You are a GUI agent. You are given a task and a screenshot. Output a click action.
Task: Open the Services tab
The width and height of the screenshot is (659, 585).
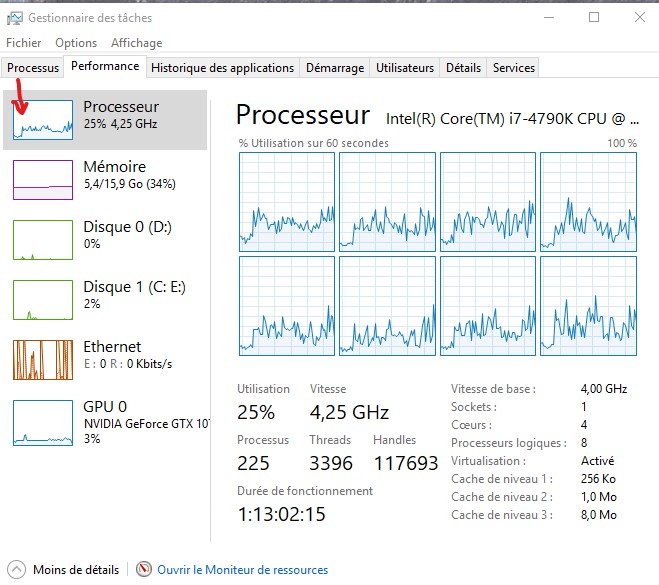[x=514, y=68]
